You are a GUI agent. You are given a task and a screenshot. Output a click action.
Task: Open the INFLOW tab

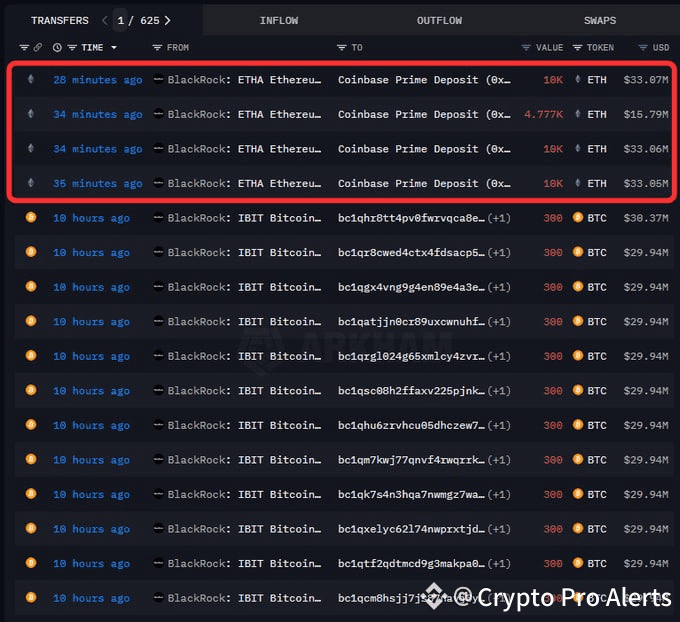279,20
